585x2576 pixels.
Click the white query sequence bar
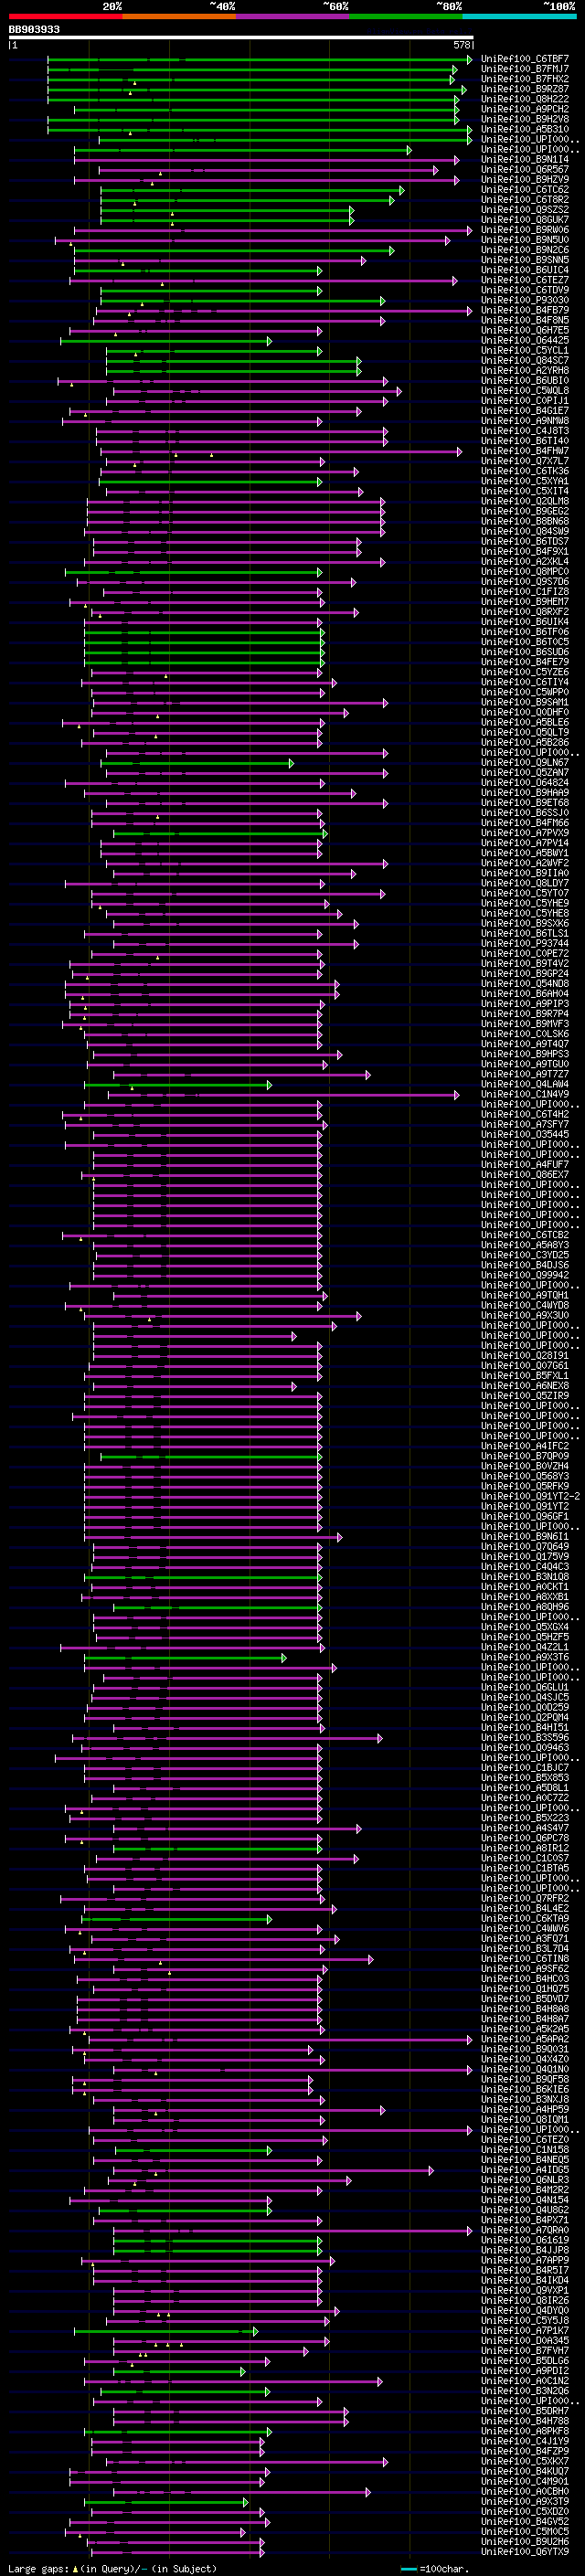[x=241, y=38]
